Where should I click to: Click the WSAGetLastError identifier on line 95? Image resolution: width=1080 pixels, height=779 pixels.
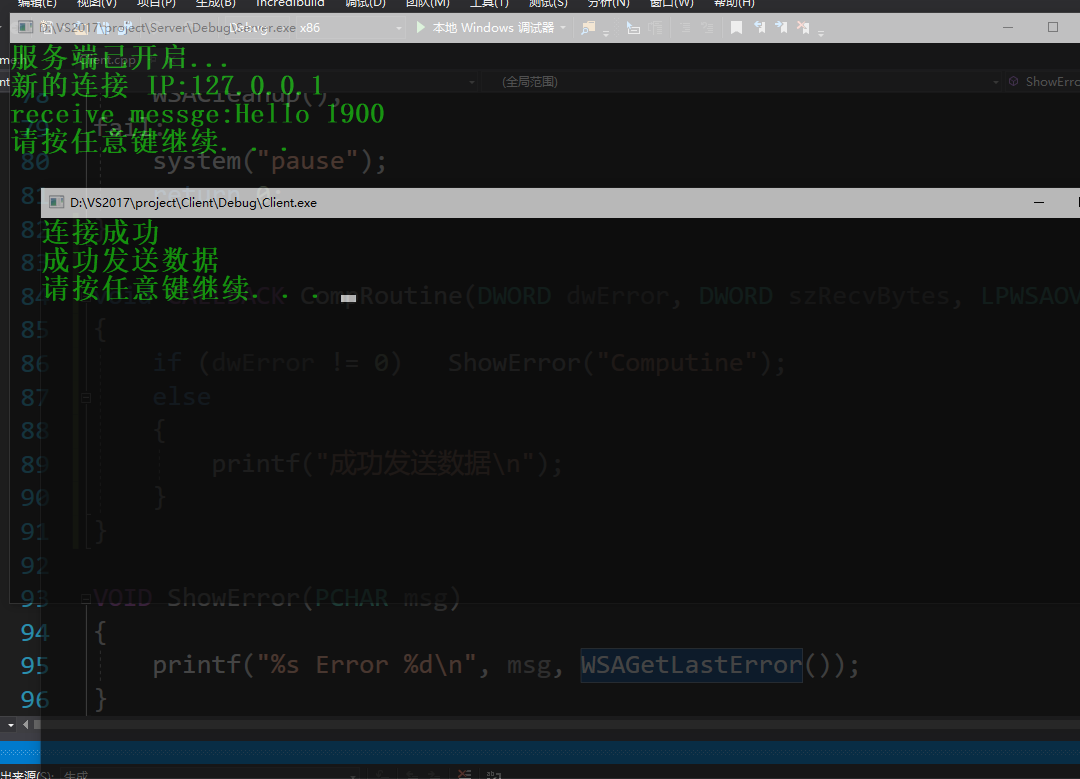692,665
